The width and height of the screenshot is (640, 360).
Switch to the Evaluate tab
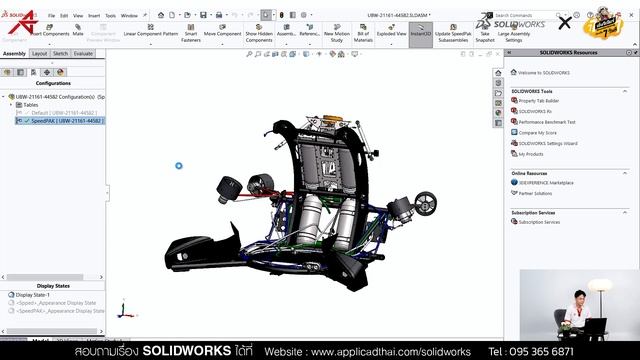pyautogui.click(x=83, y=53)
